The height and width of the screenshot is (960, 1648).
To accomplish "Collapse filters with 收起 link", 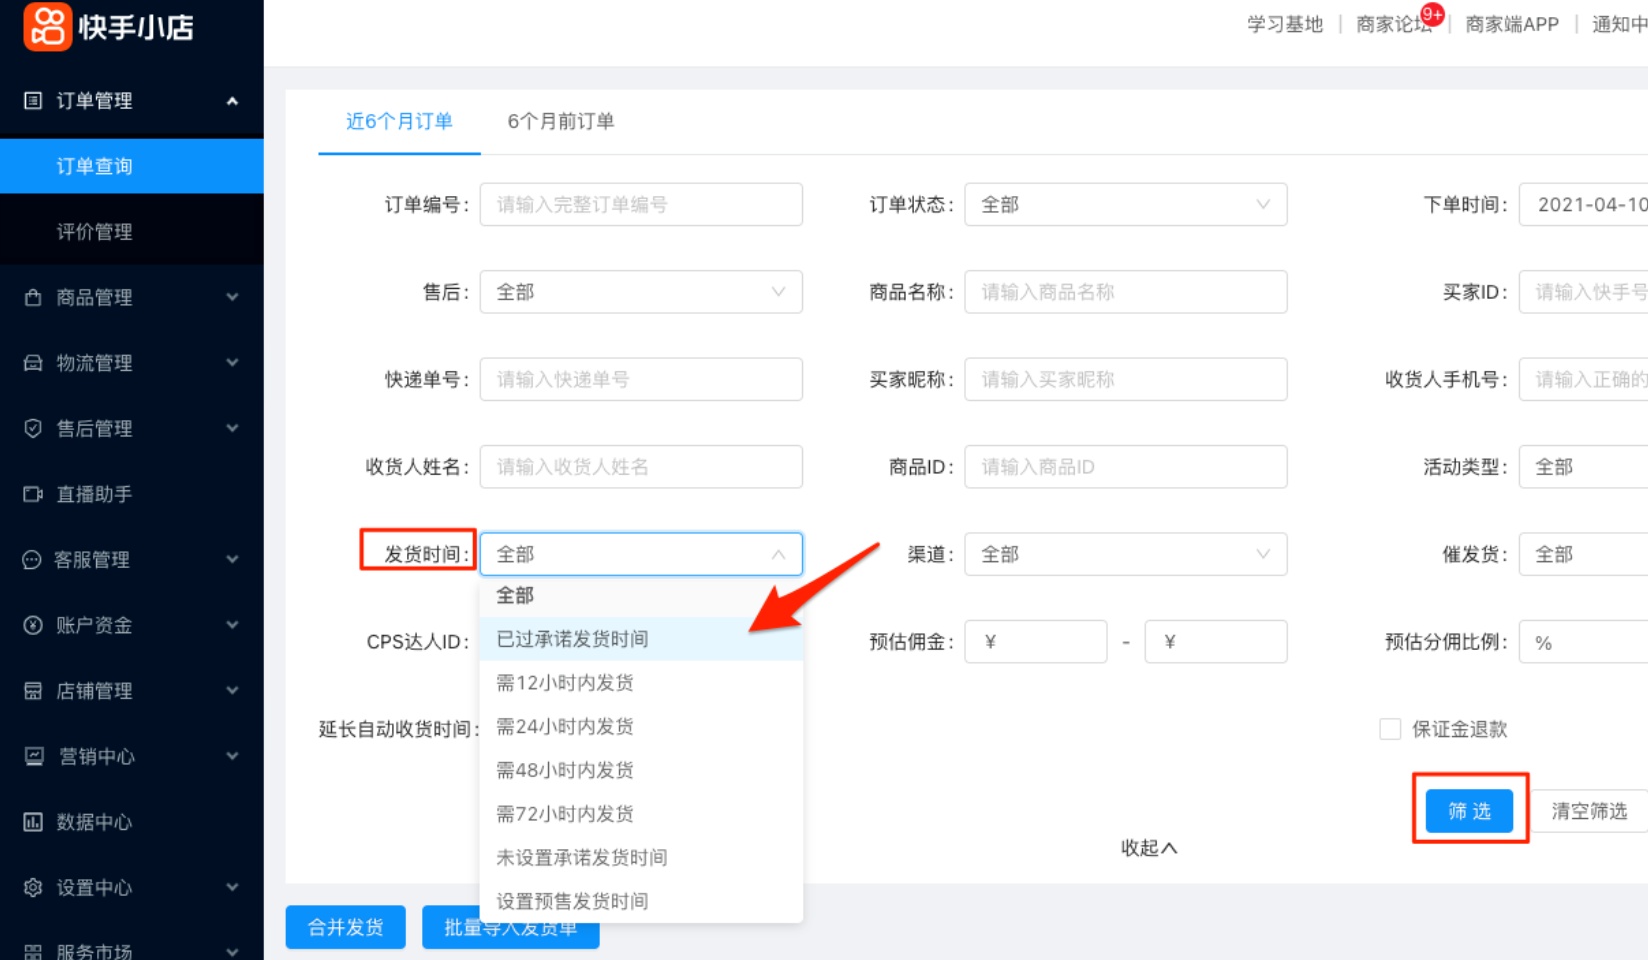I will click(1149, 848).
